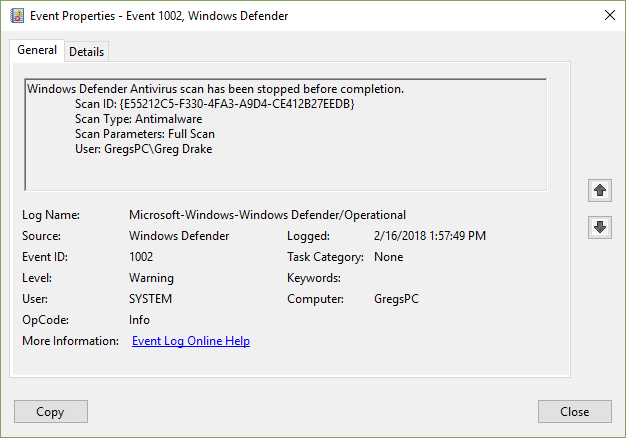Click the Event ID value 1002
The height and width of the screenshot is (438, 626).
point(141,257)
